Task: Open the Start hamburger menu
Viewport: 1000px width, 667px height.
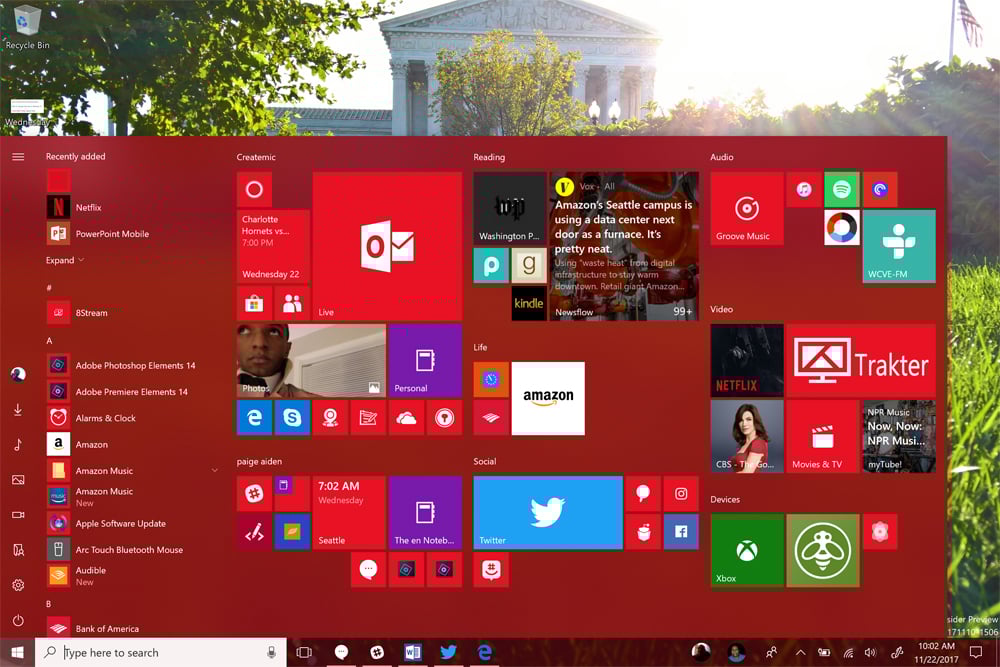Action: tap(18, 156)
